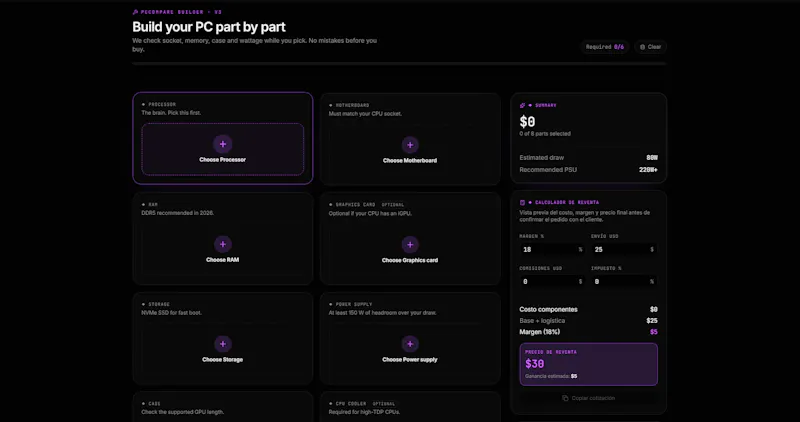Click the plus icon for Choose RAM

(x=222, y=244)
